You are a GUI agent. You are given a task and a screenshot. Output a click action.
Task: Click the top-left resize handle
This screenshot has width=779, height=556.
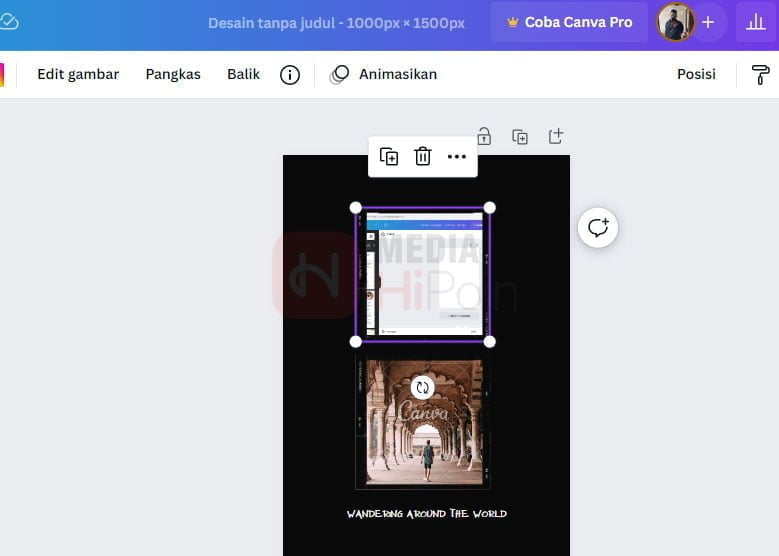click(356, 208)
